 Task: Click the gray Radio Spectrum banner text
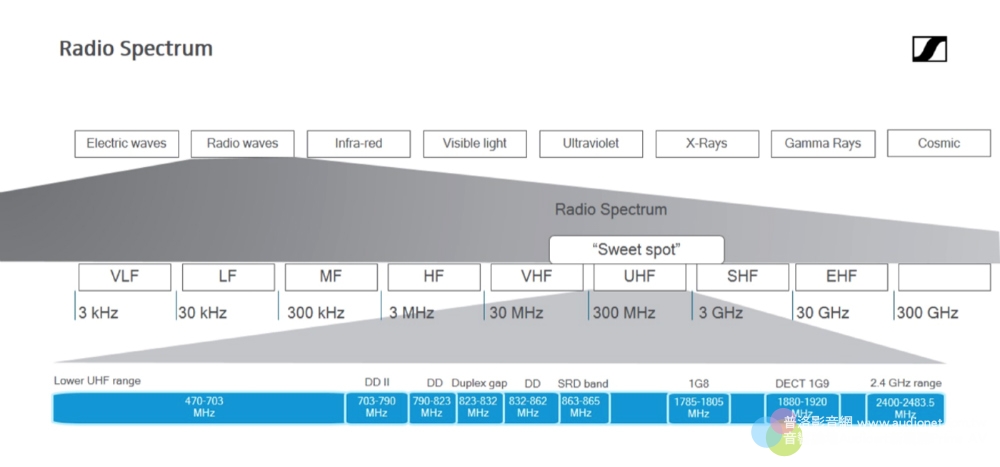(610, 210)
